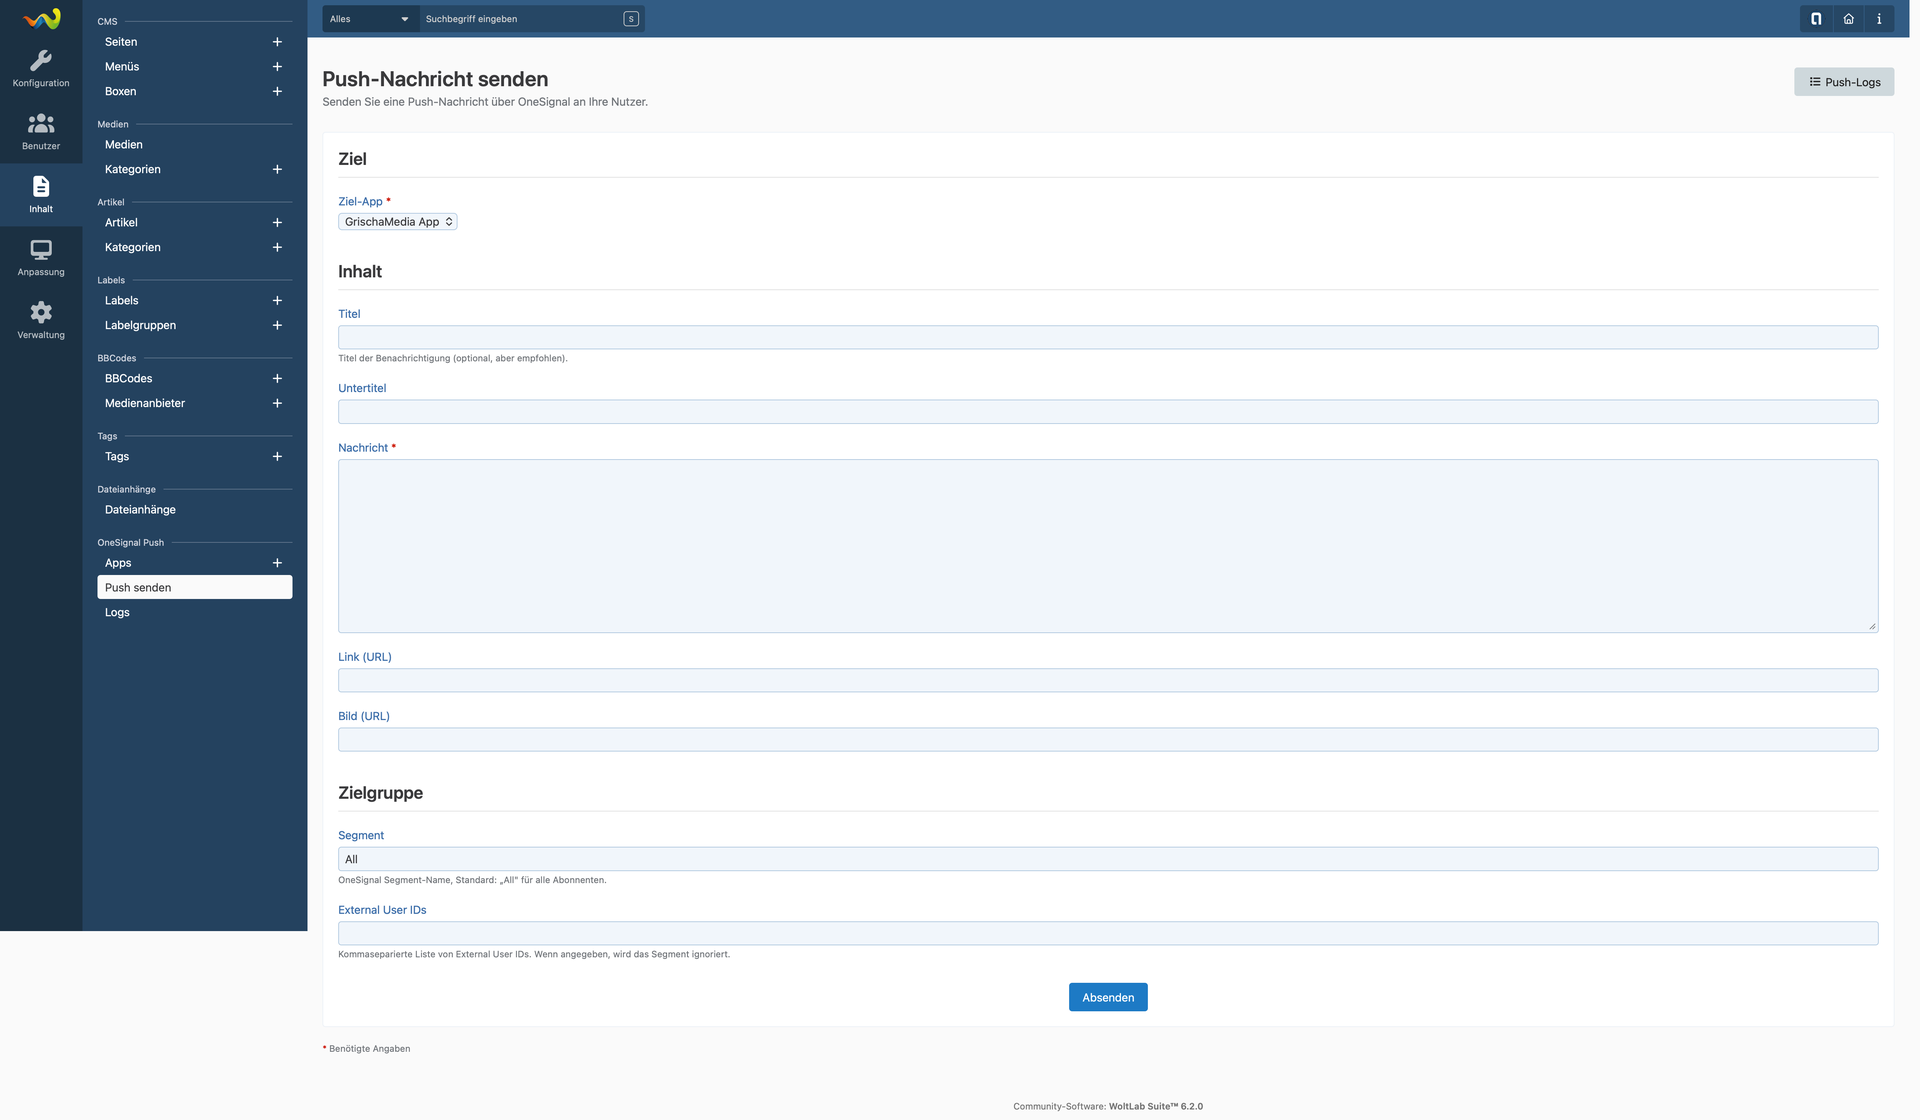The width and height of the screenshot is (1920, 1120).
Task: Click the Titel input field
Action: (x=1107, y=338)
